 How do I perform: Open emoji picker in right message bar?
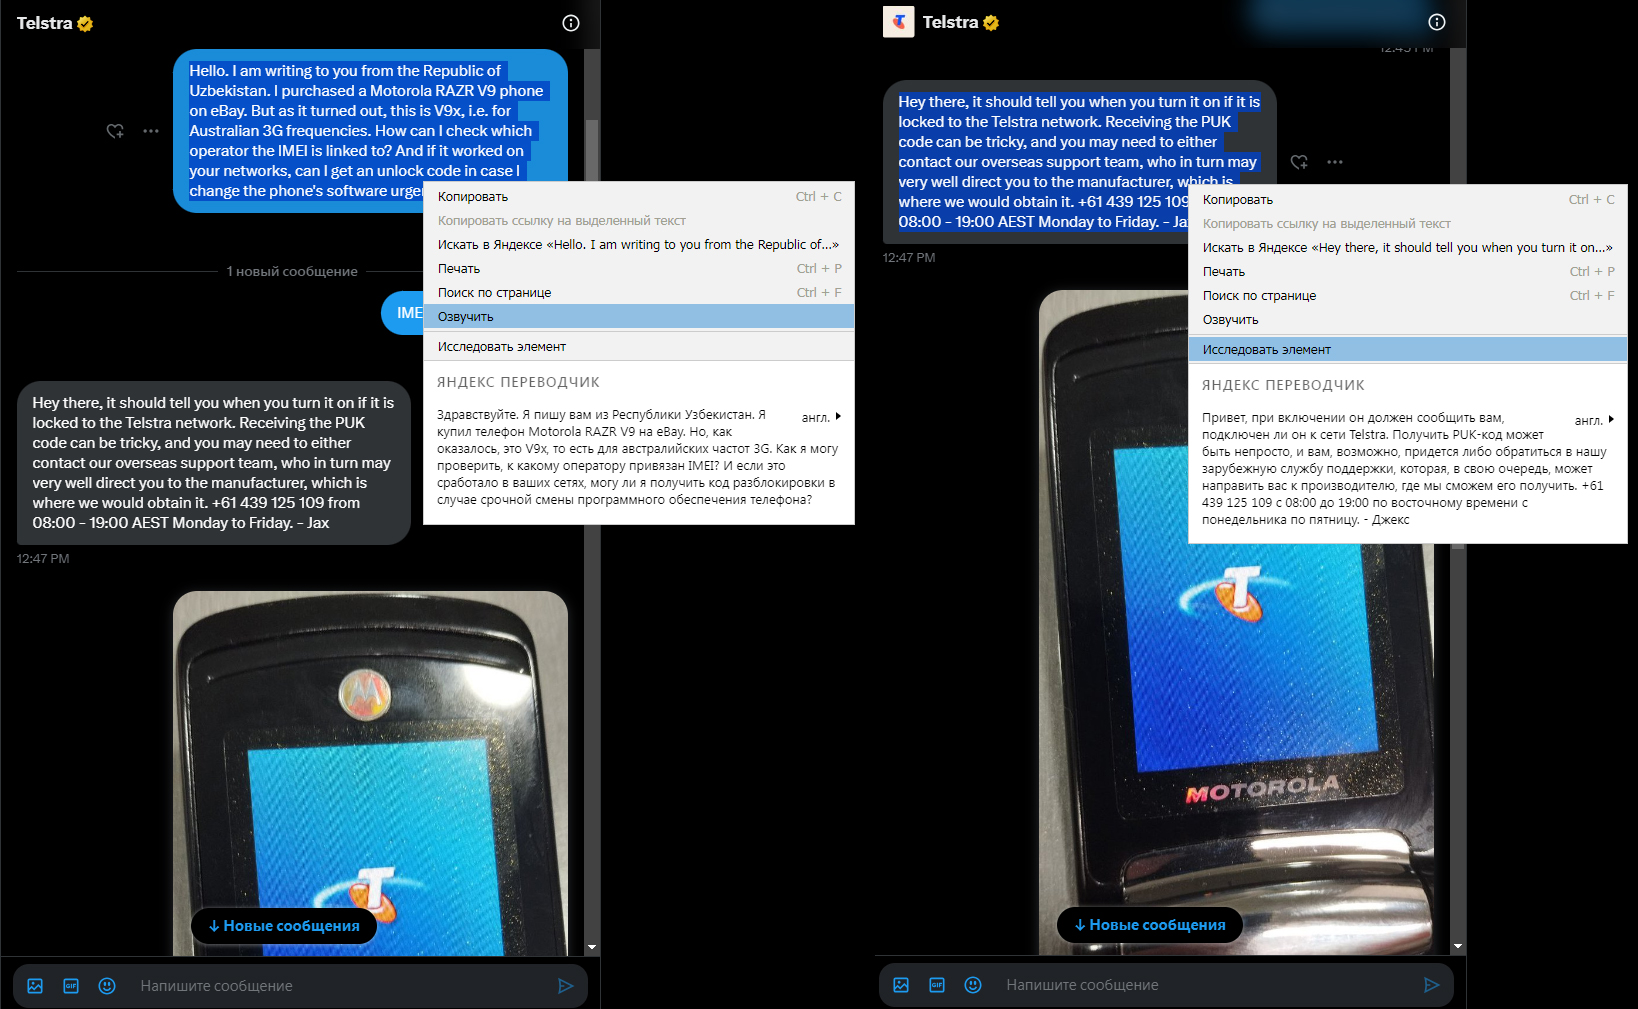tap(973, 985)
